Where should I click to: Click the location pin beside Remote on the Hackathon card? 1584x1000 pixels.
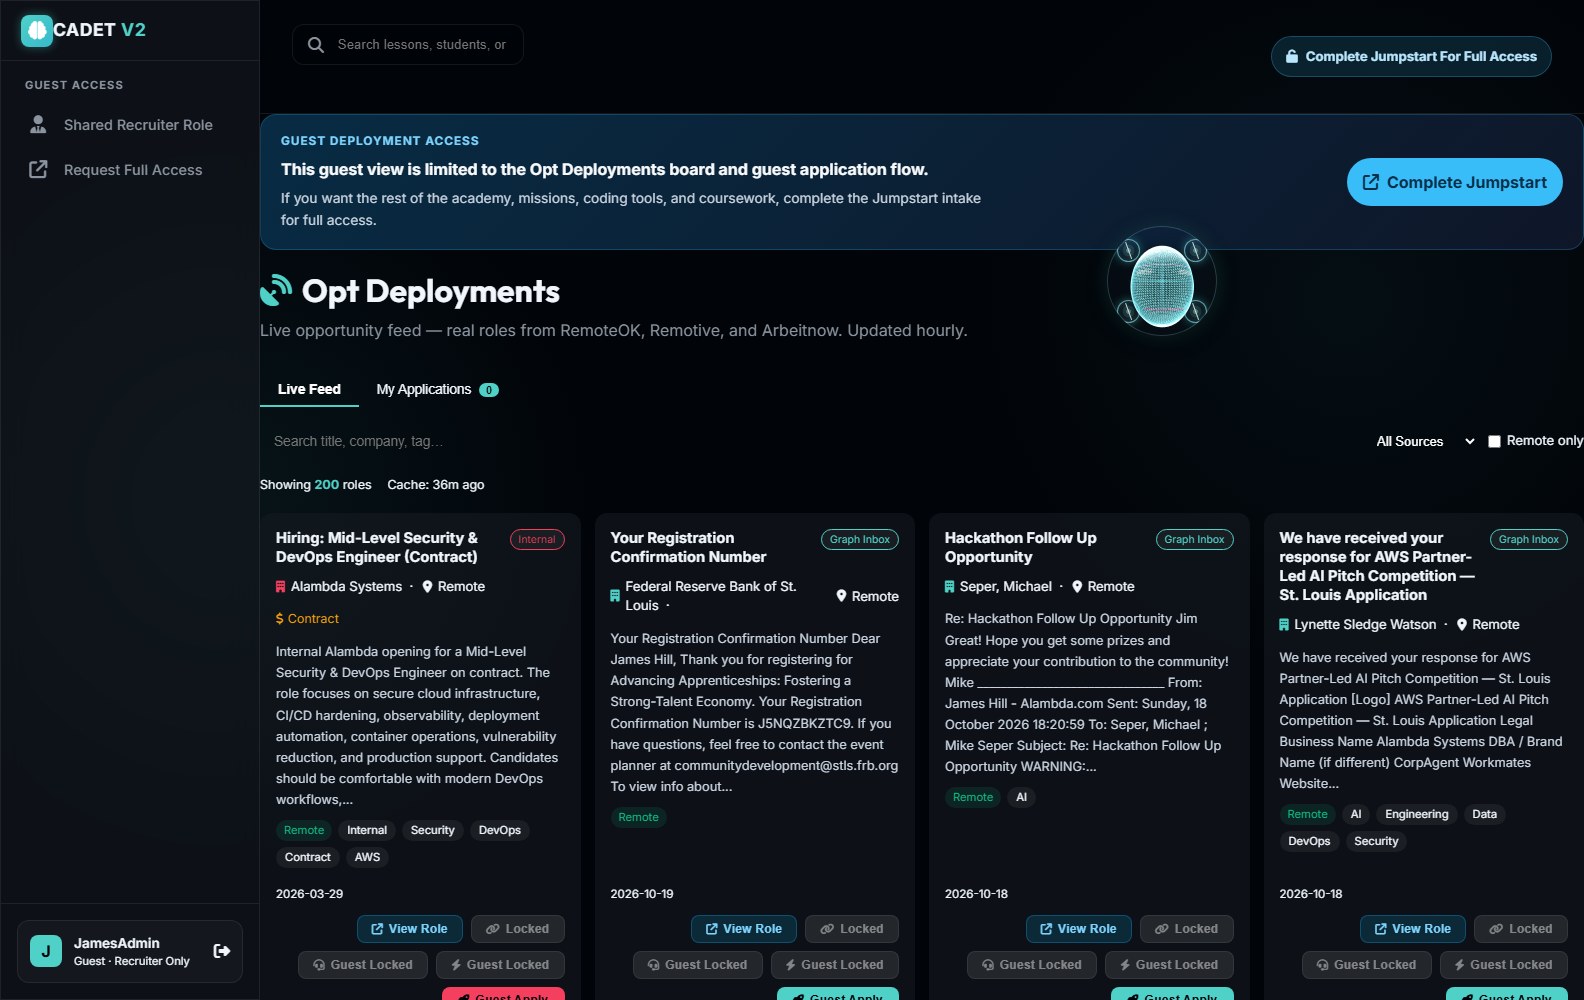pyautogui.click(x=1077, y=587)
